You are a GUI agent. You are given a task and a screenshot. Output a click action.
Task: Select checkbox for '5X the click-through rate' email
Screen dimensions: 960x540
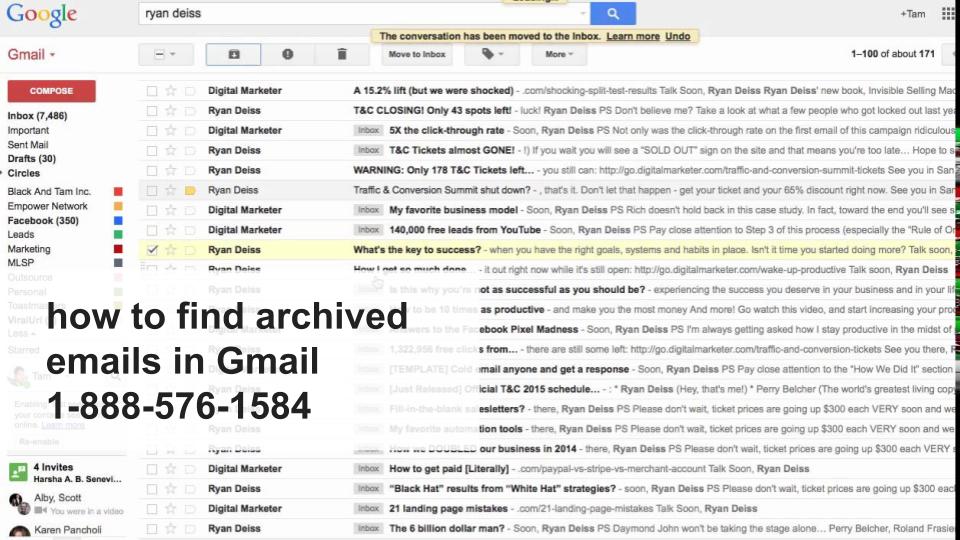tap(152, 130)
